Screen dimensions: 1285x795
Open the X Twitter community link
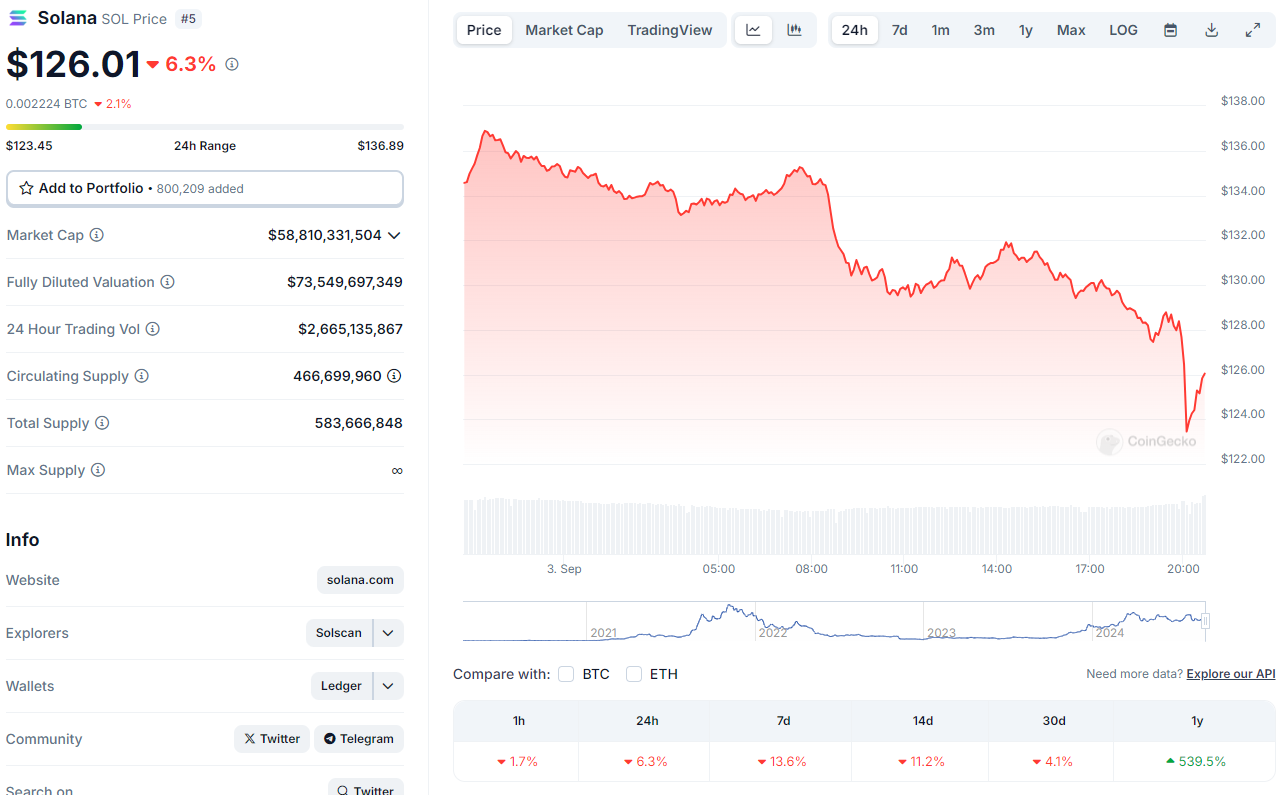click(x=272, y=739)
